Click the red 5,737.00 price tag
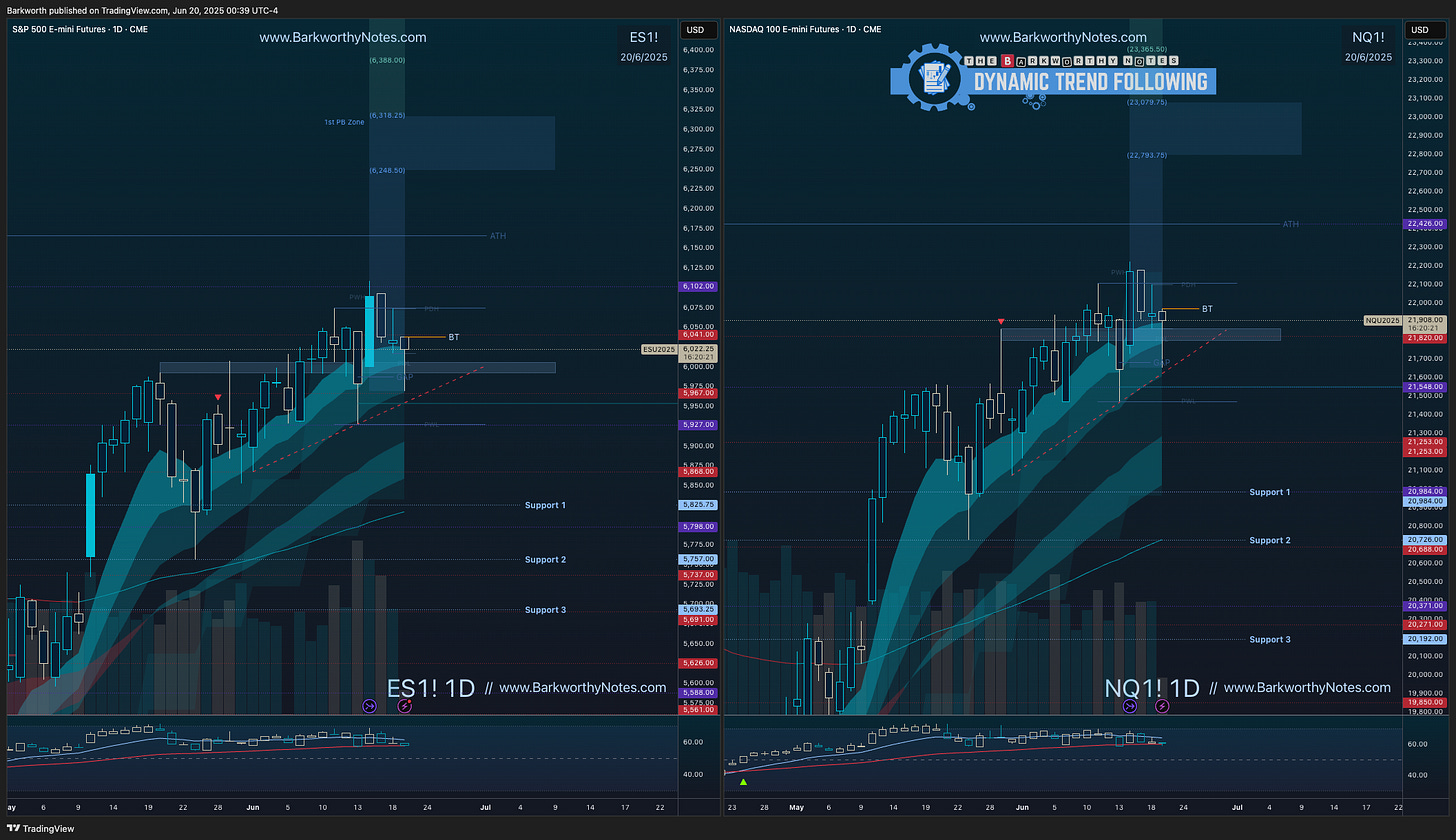The image size is (1456, 840). click(x=697, y=575)
